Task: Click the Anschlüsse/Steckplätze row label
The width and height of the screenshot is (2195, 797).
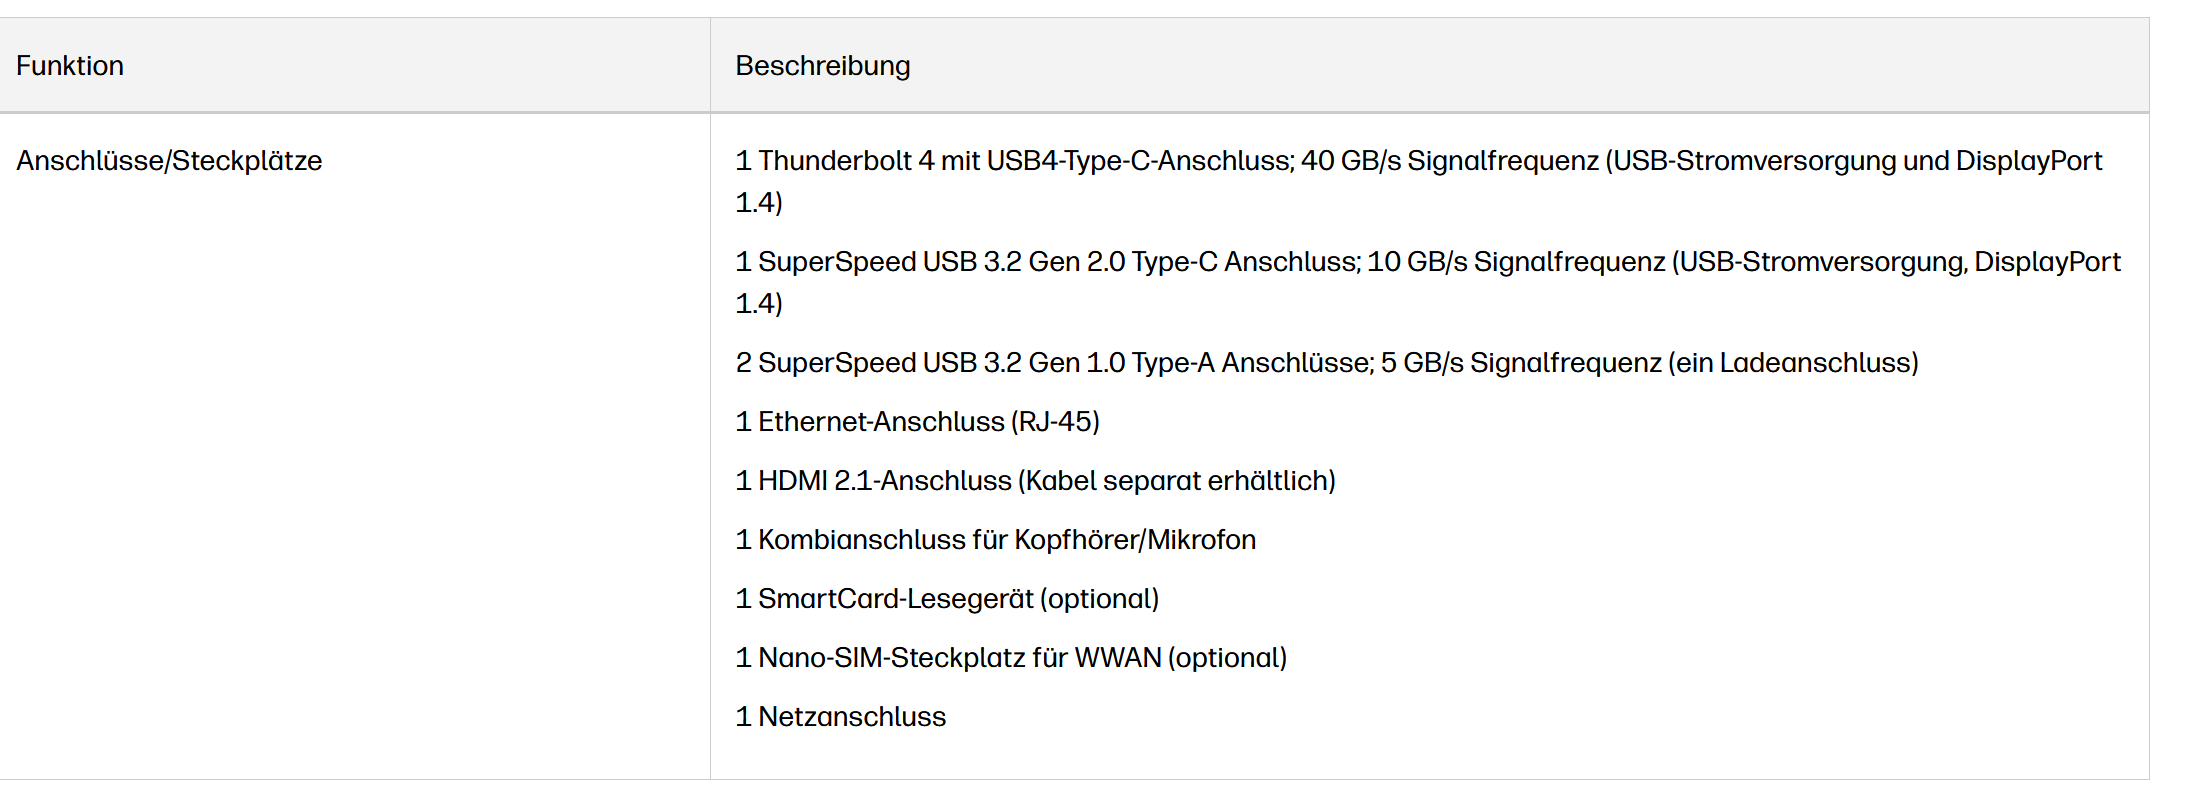Action: point(169,161)
